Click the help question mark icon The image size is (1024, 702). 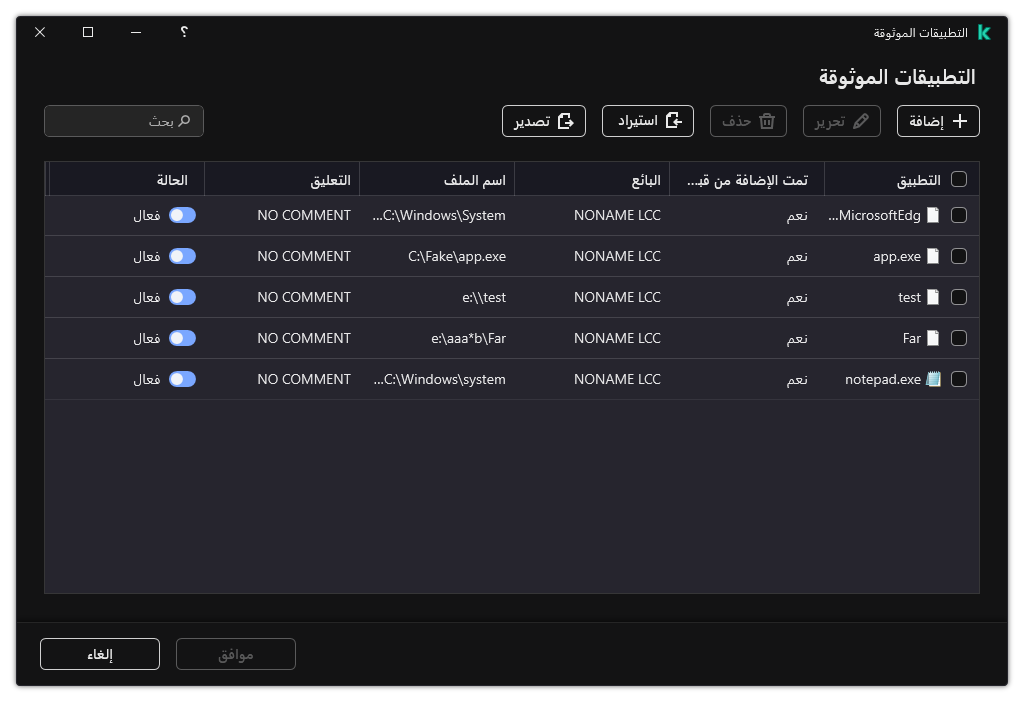[x=183, y=32]
